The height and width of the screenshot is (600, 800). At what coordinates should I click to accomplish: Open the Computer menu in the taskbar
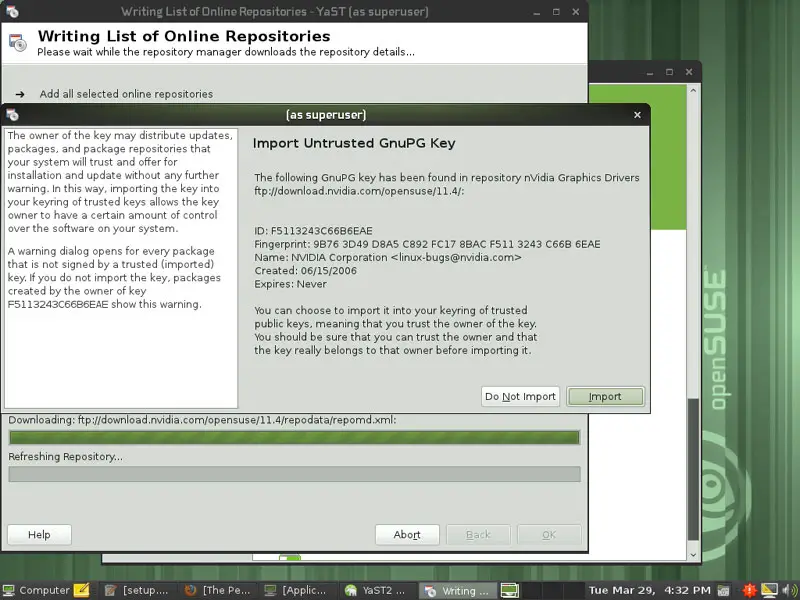click(36, 590)
